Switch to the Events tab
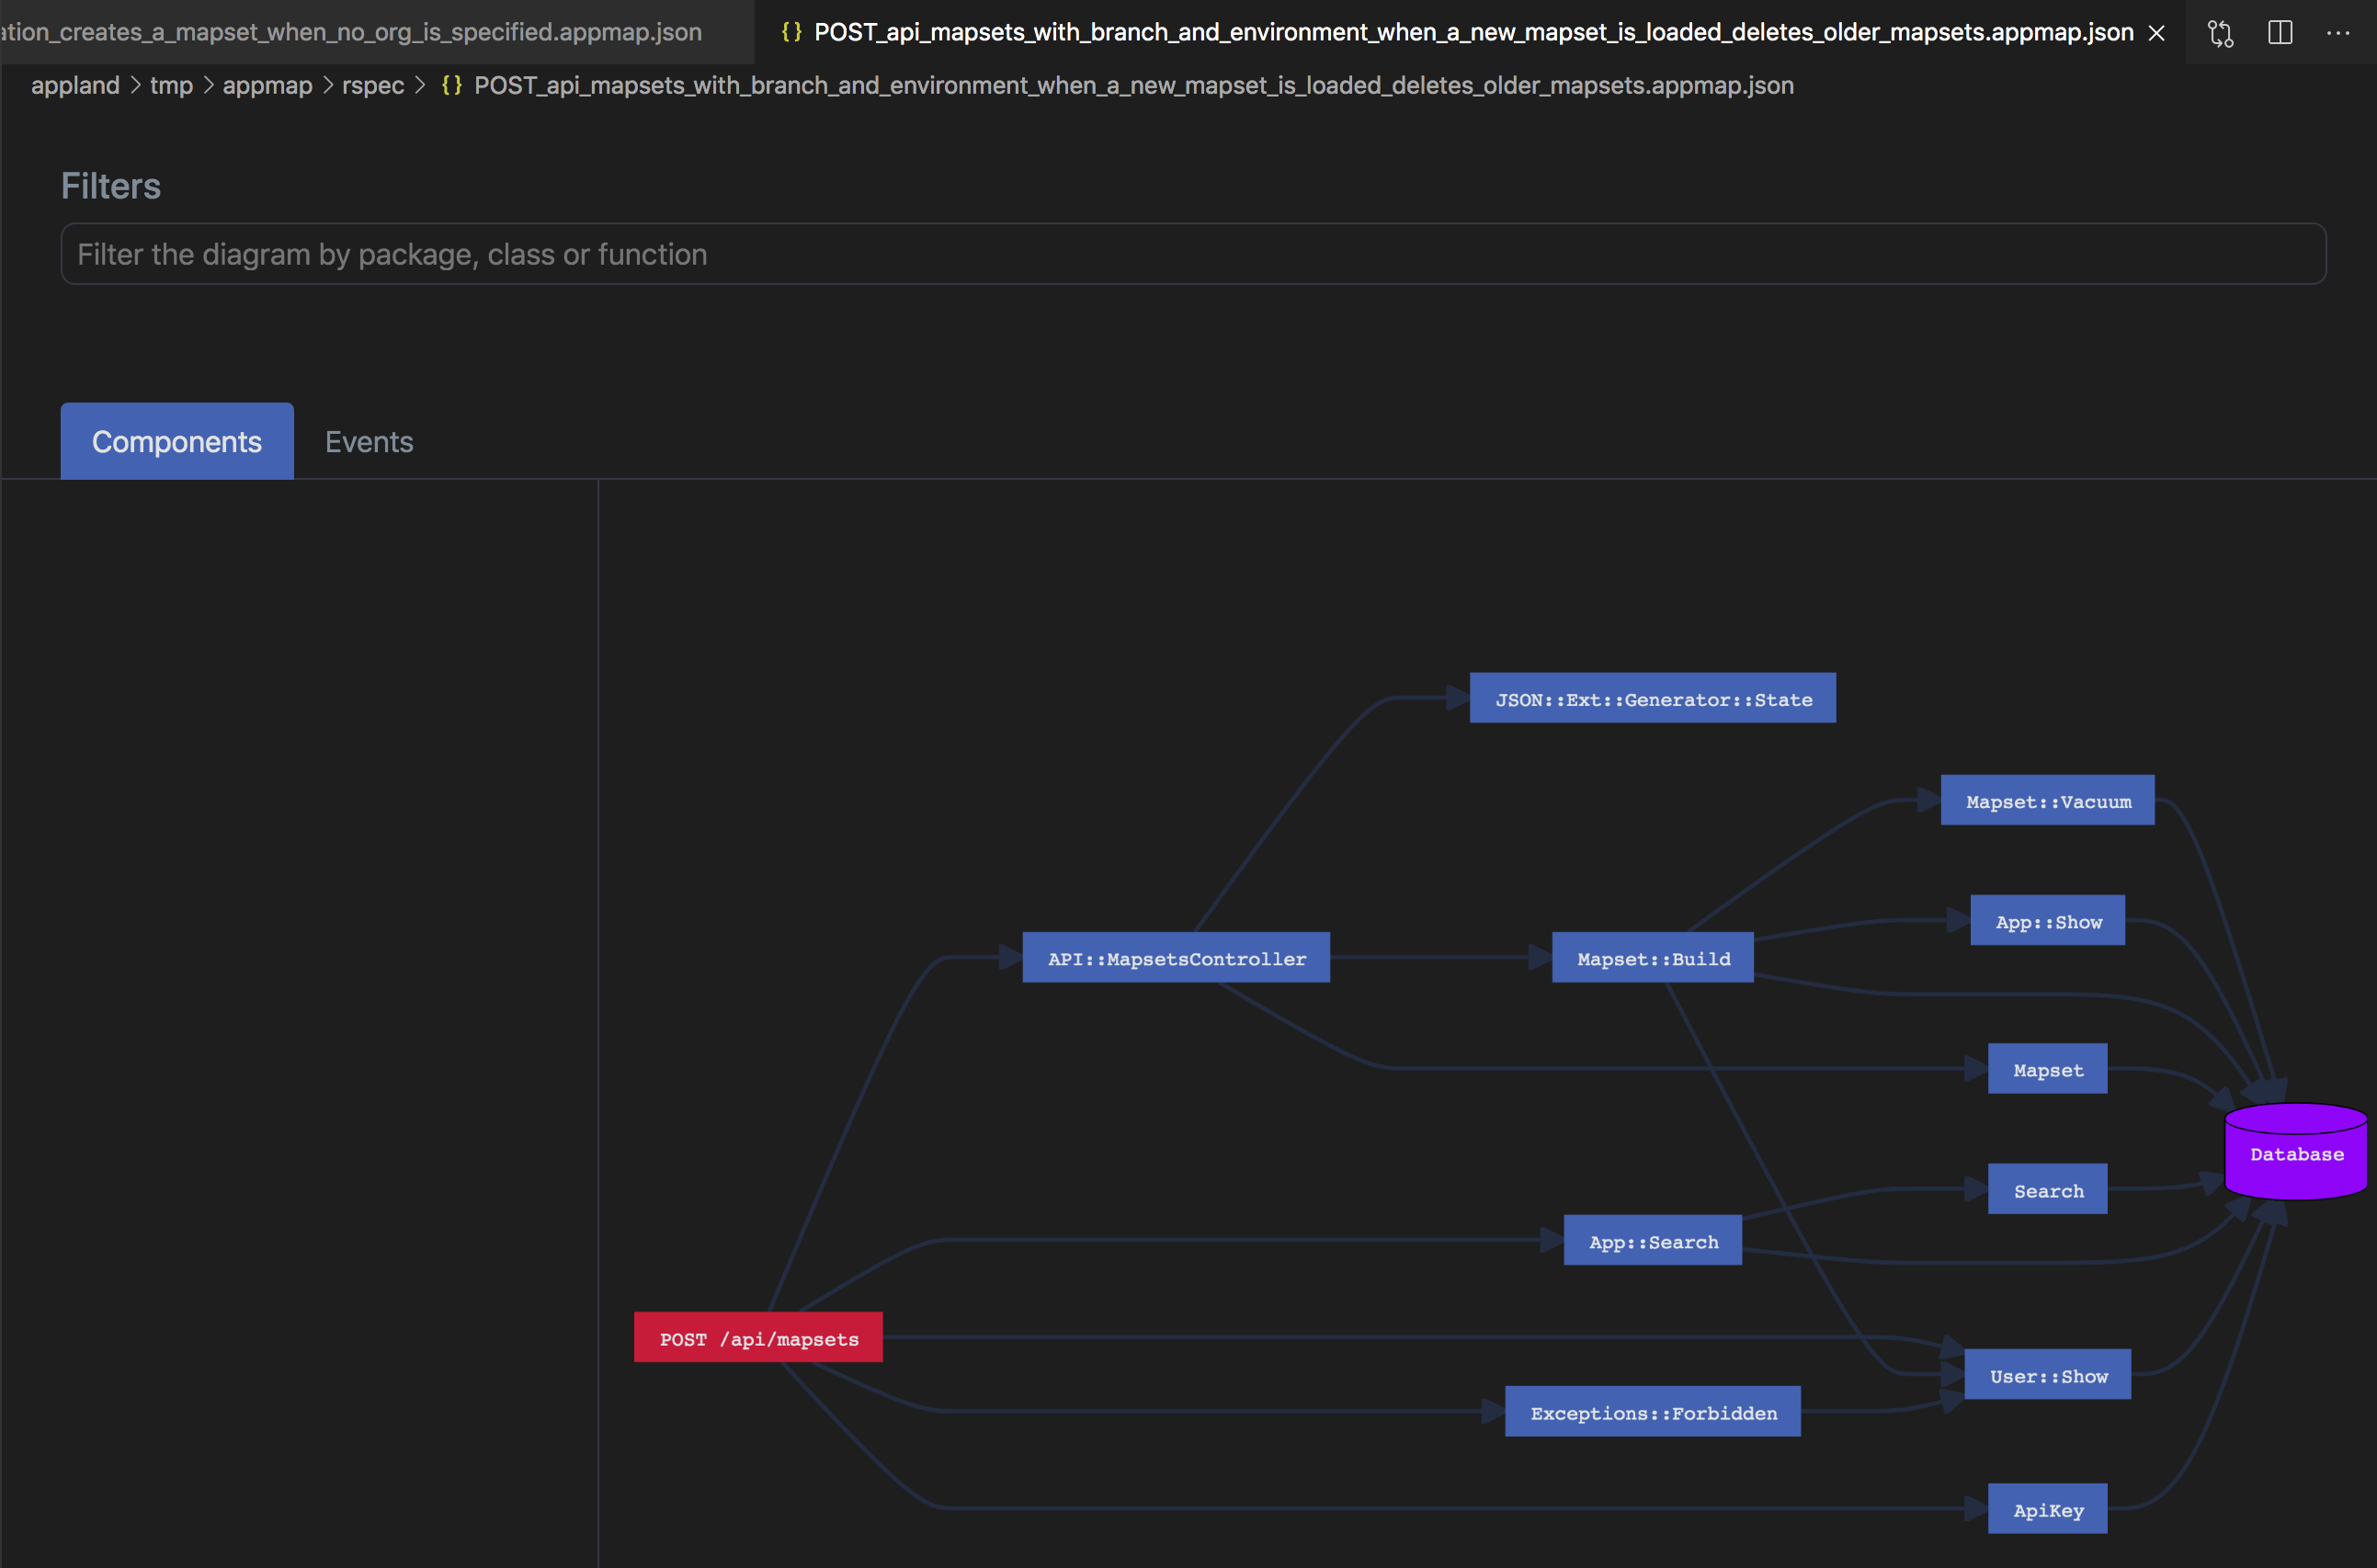Viewport: 2377px width, 1568px height. pos(368,441)
